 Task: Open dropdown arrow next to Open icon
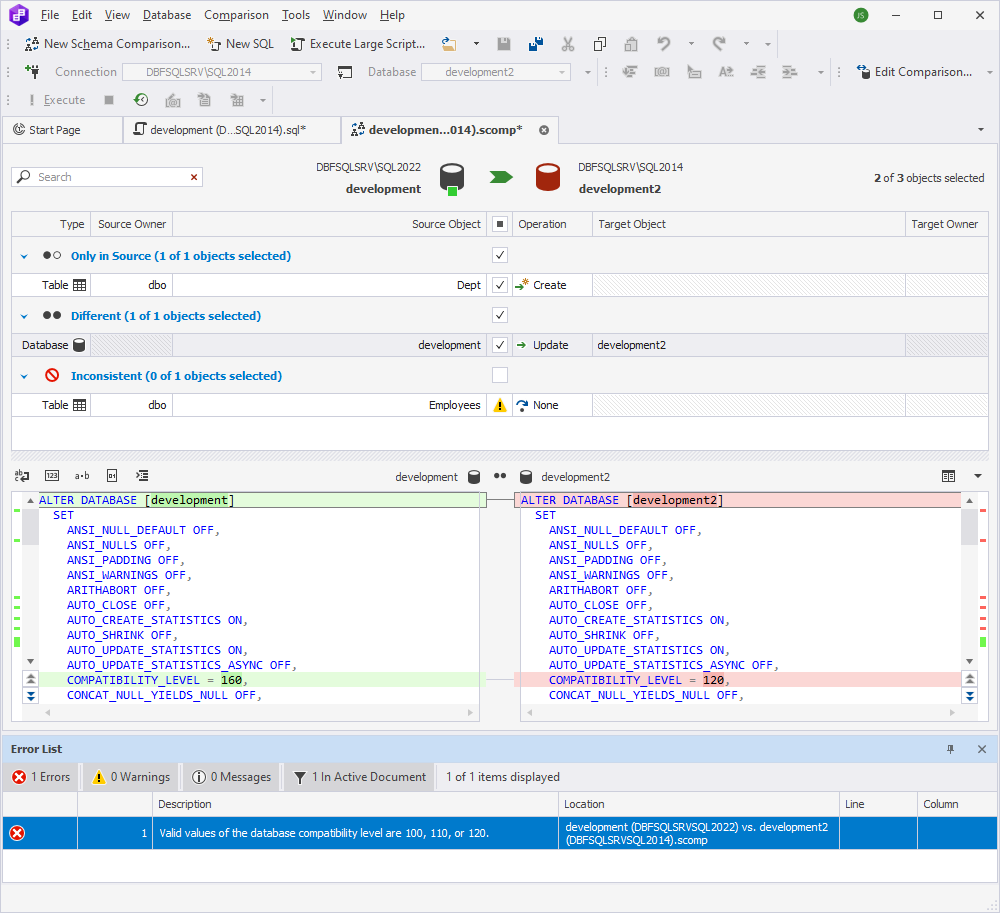tap(476, 44)
